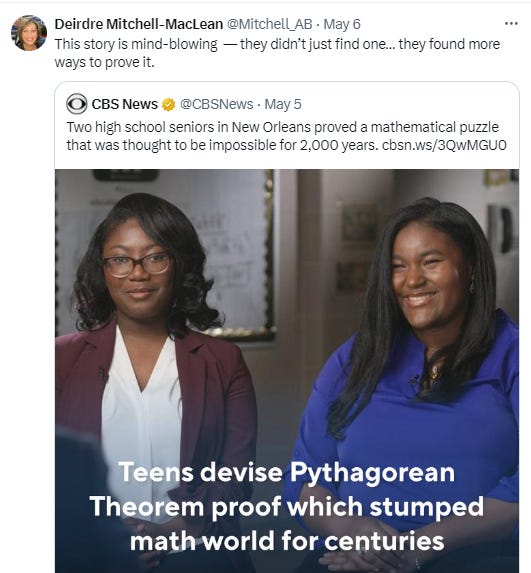
Task: Open Deirdre Mitchell-MacLean's profile avatar
Action: click(x=29, y=33)
